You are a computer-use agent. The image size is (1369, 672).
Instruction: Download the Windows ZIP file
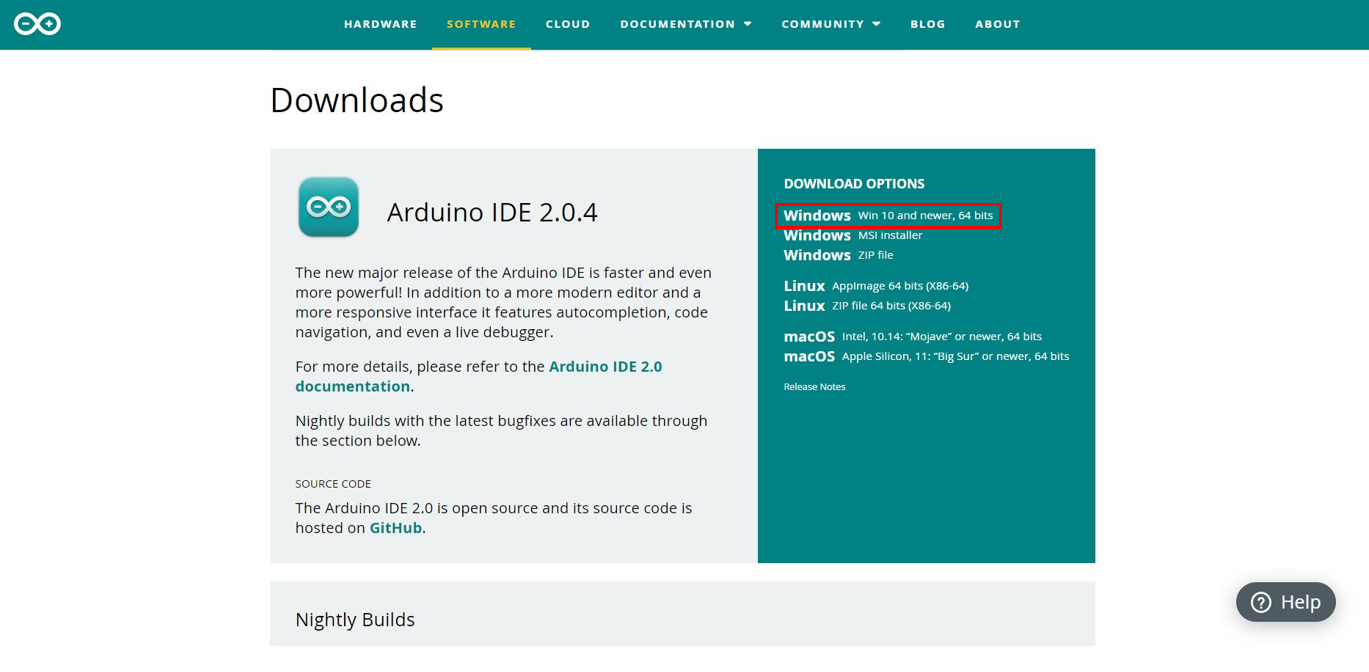[x=838, y=255]
